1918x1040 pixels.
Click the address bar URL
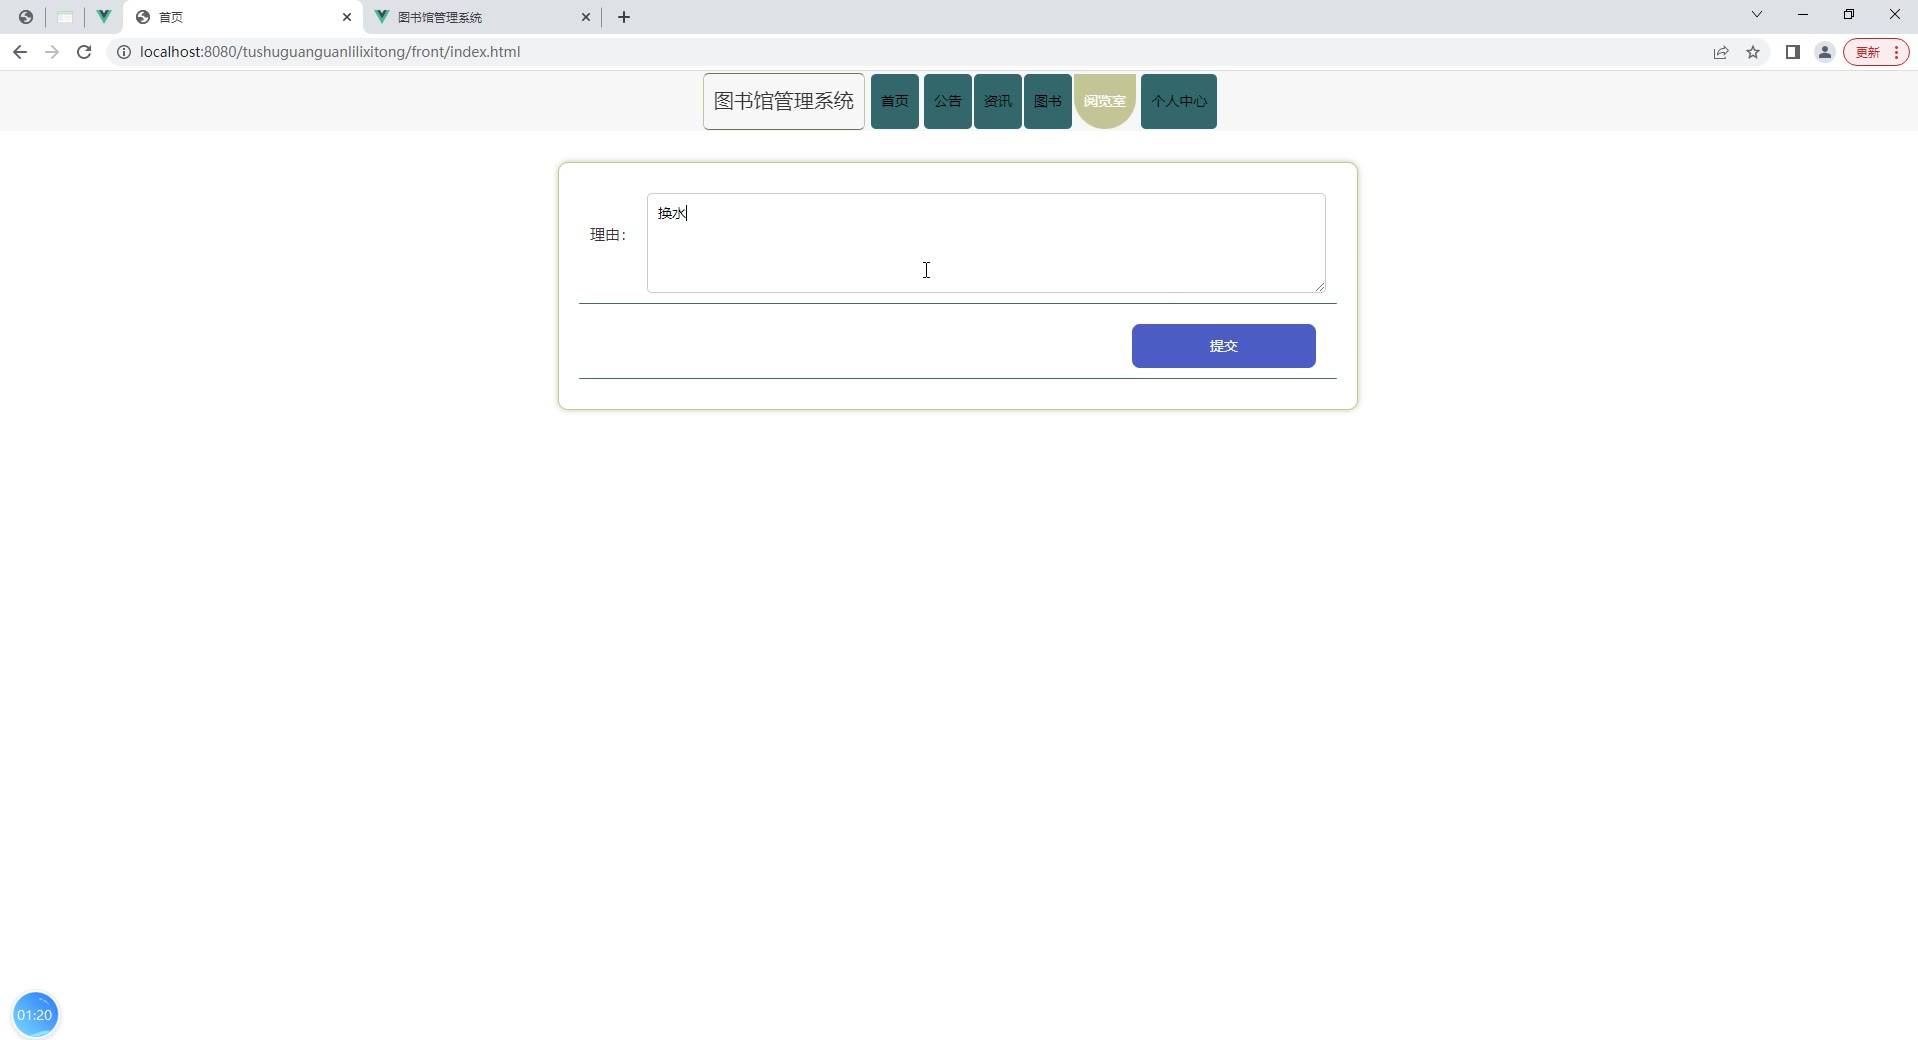330,52
